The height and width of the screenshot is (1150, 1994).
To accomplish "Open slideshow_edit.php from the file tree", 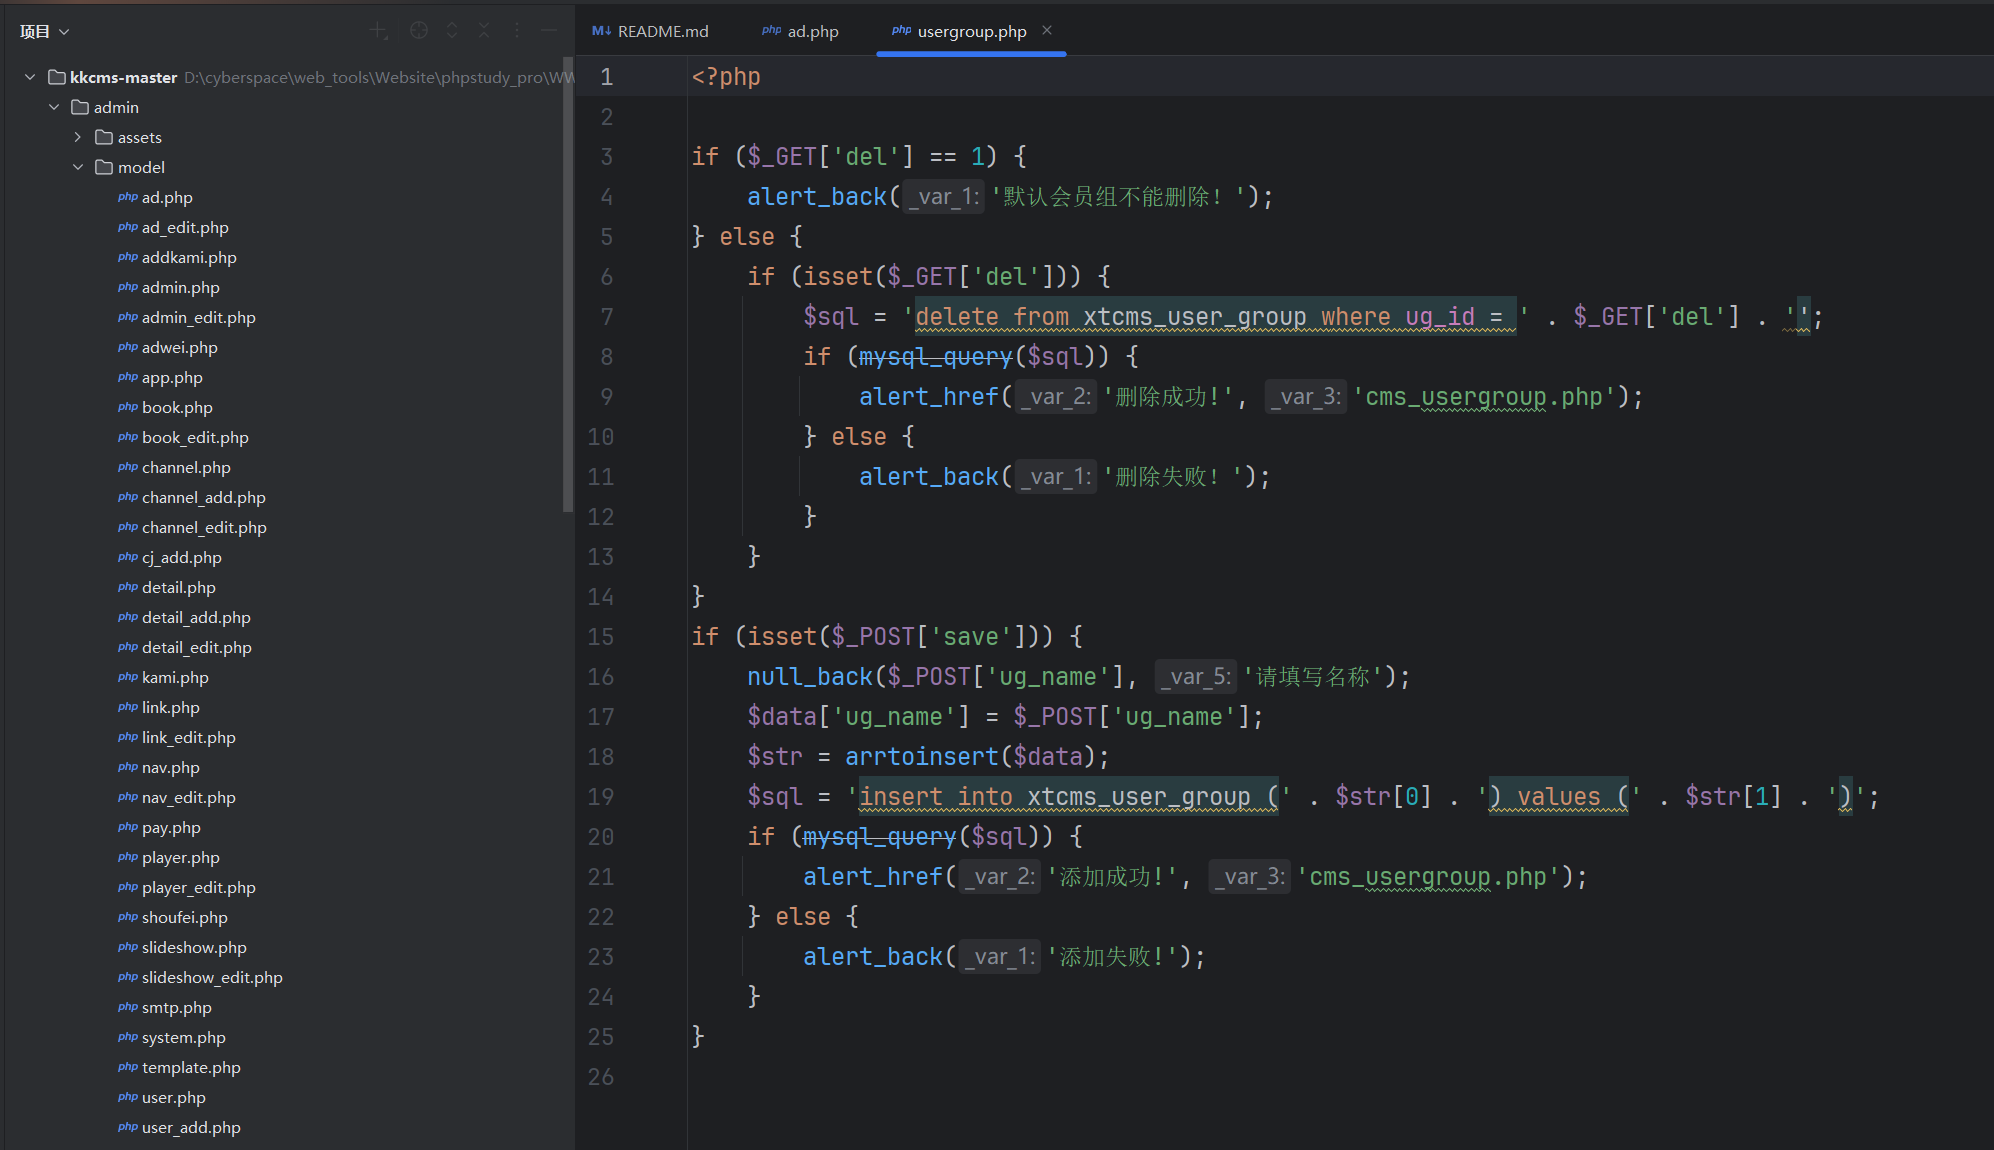I will point(212,977).
